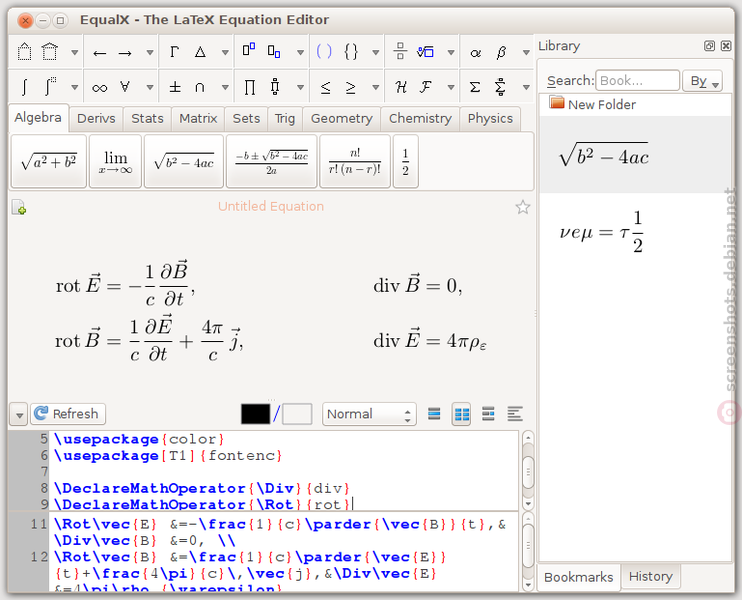Open the Chemistry tab
This screenshot has height=600, width=742.
[x=420, y=118]
